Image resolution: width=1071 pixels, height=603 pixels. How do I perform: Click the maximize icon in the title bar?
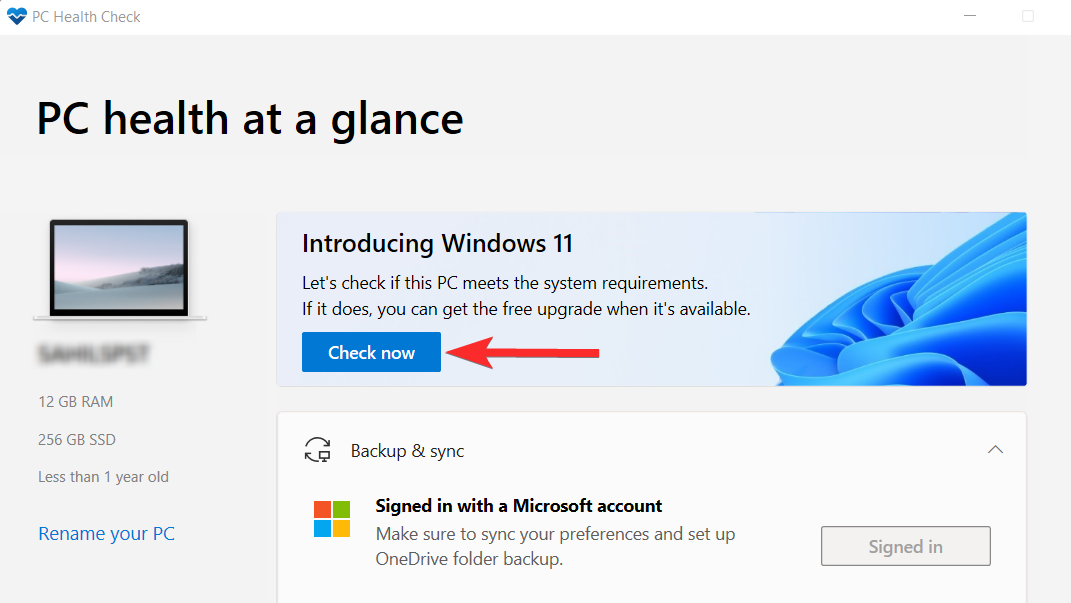(1028, 16)
